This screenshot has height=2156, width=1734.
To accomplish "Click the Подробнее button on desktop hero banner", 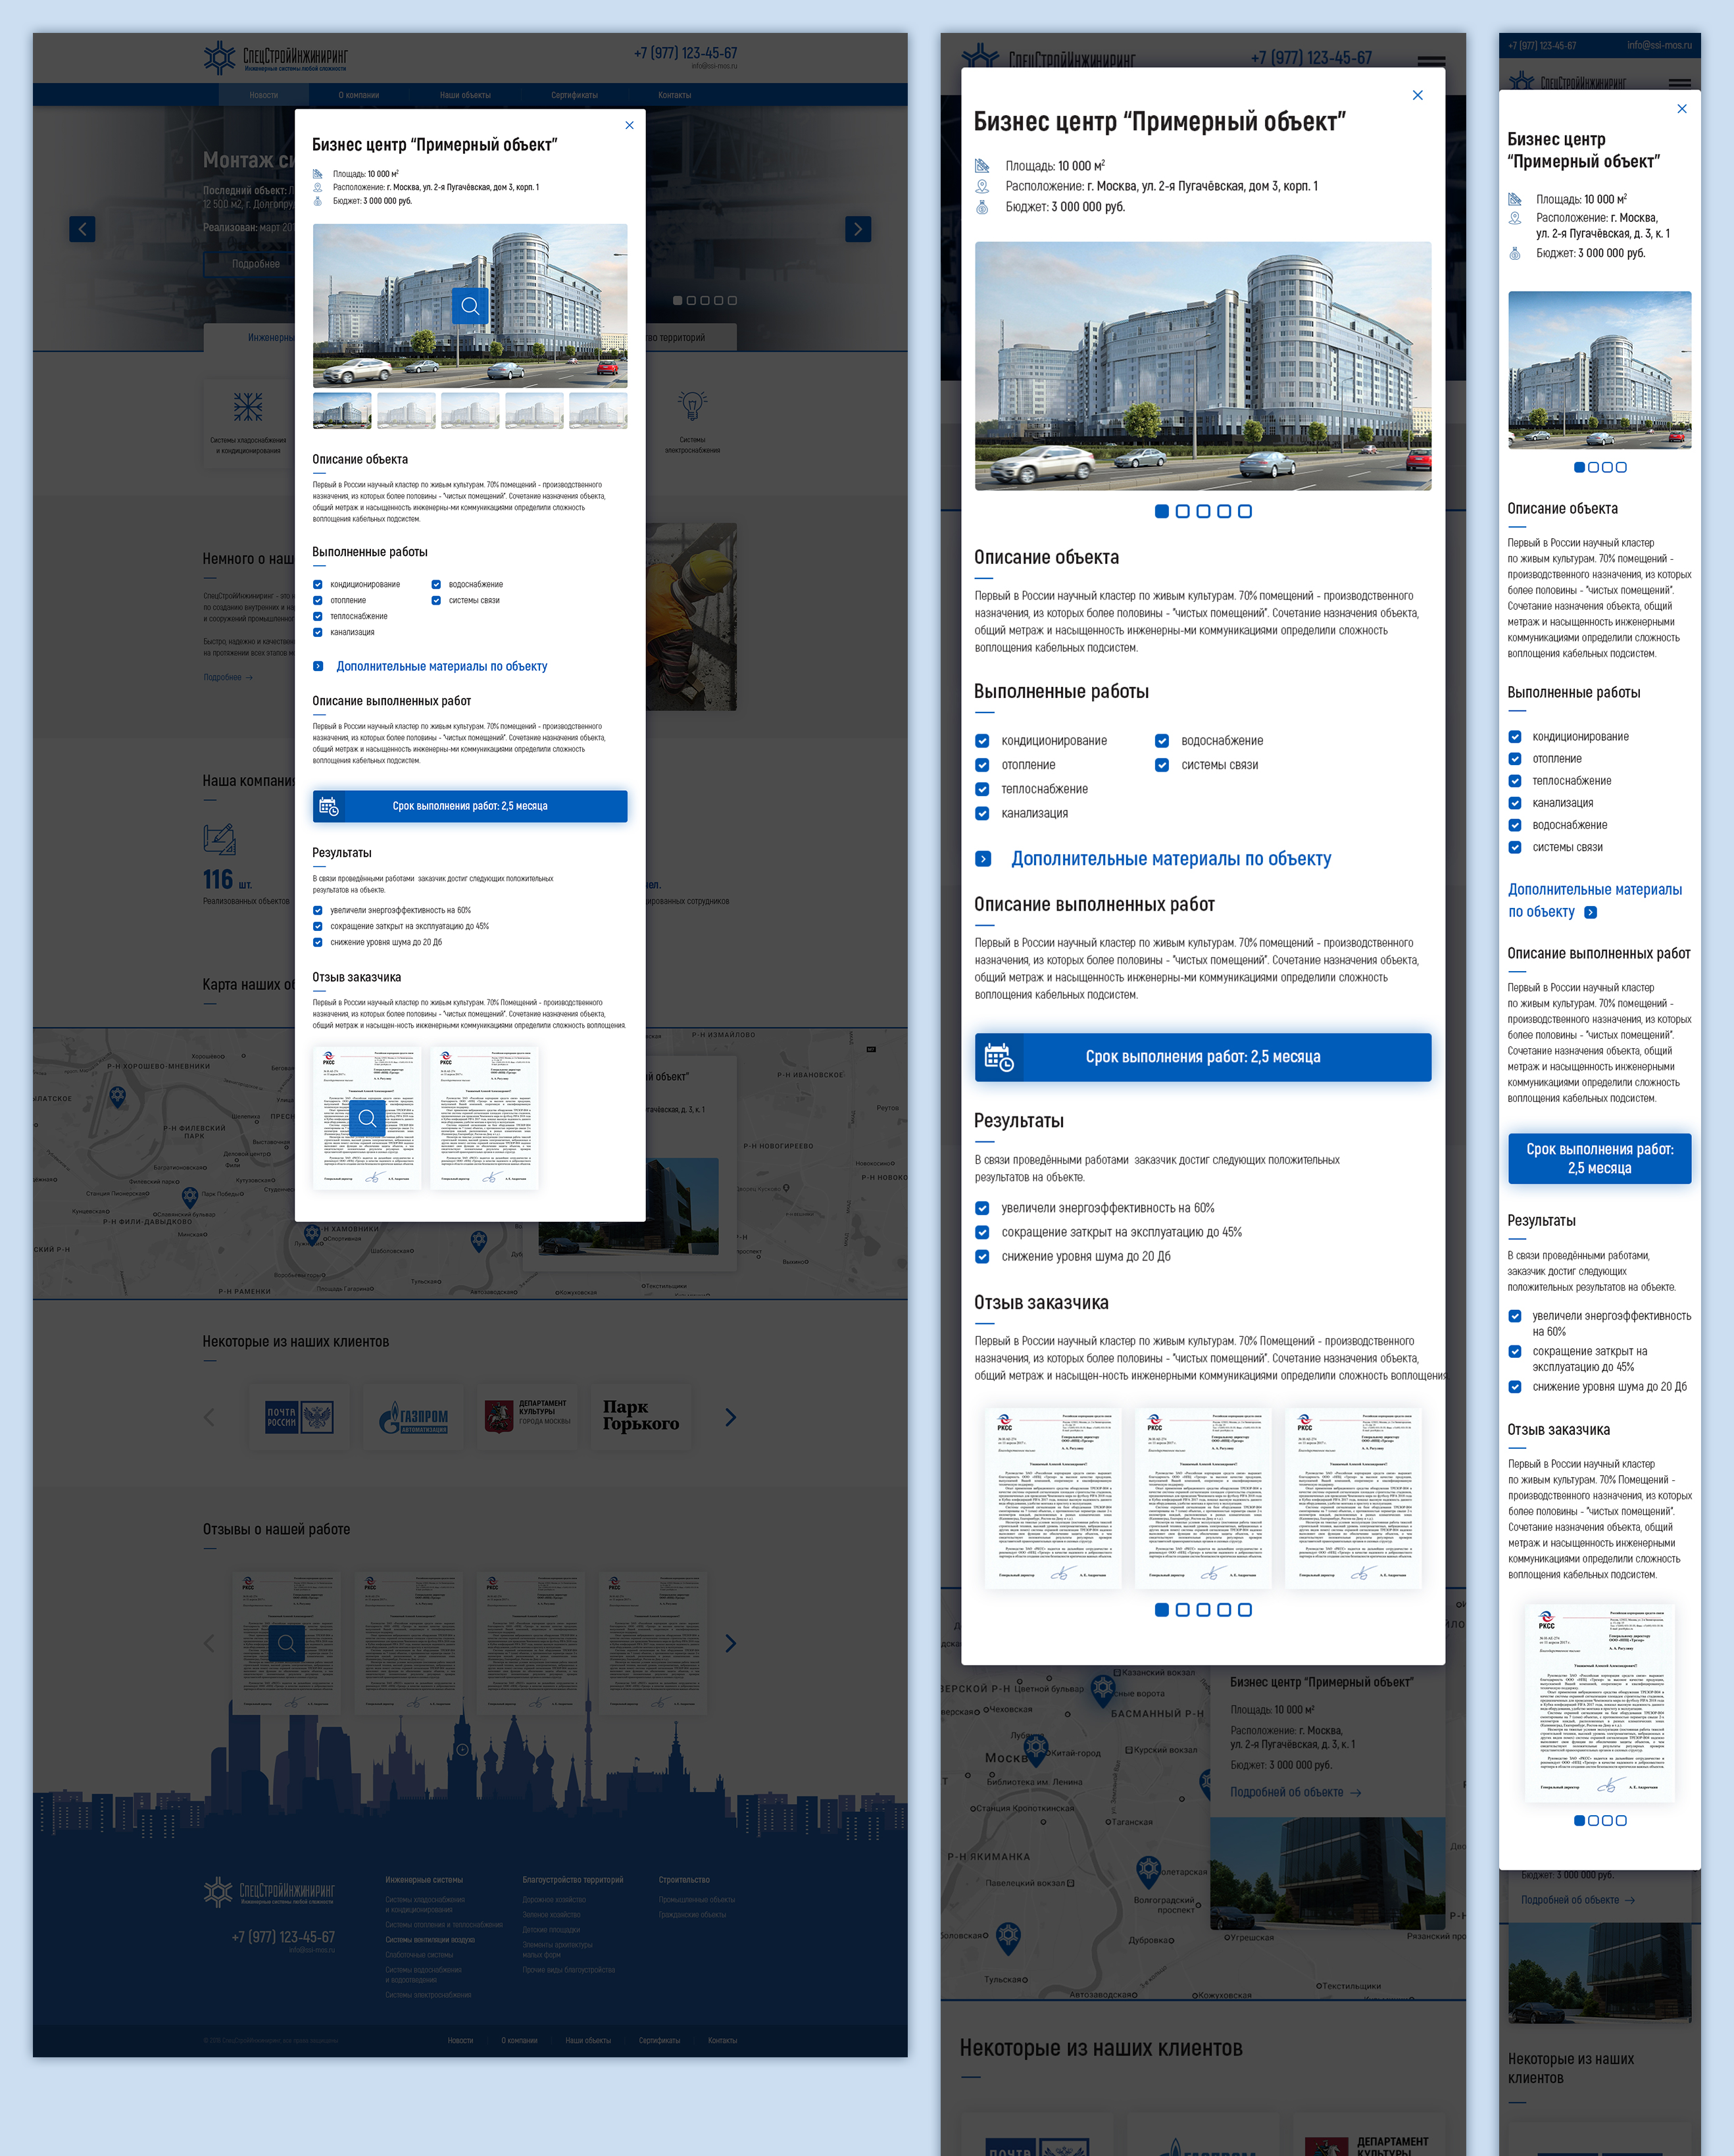I will [256, 264].
